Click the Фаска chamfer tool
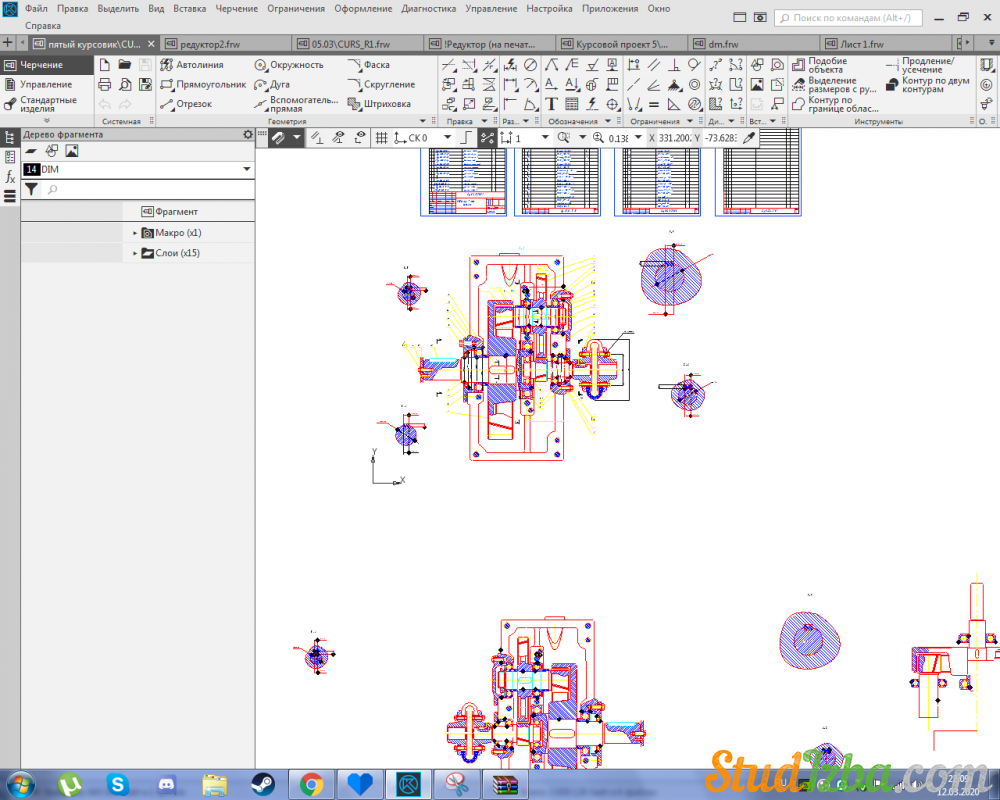The image size is (1000, 800). [x=369, y=65]
